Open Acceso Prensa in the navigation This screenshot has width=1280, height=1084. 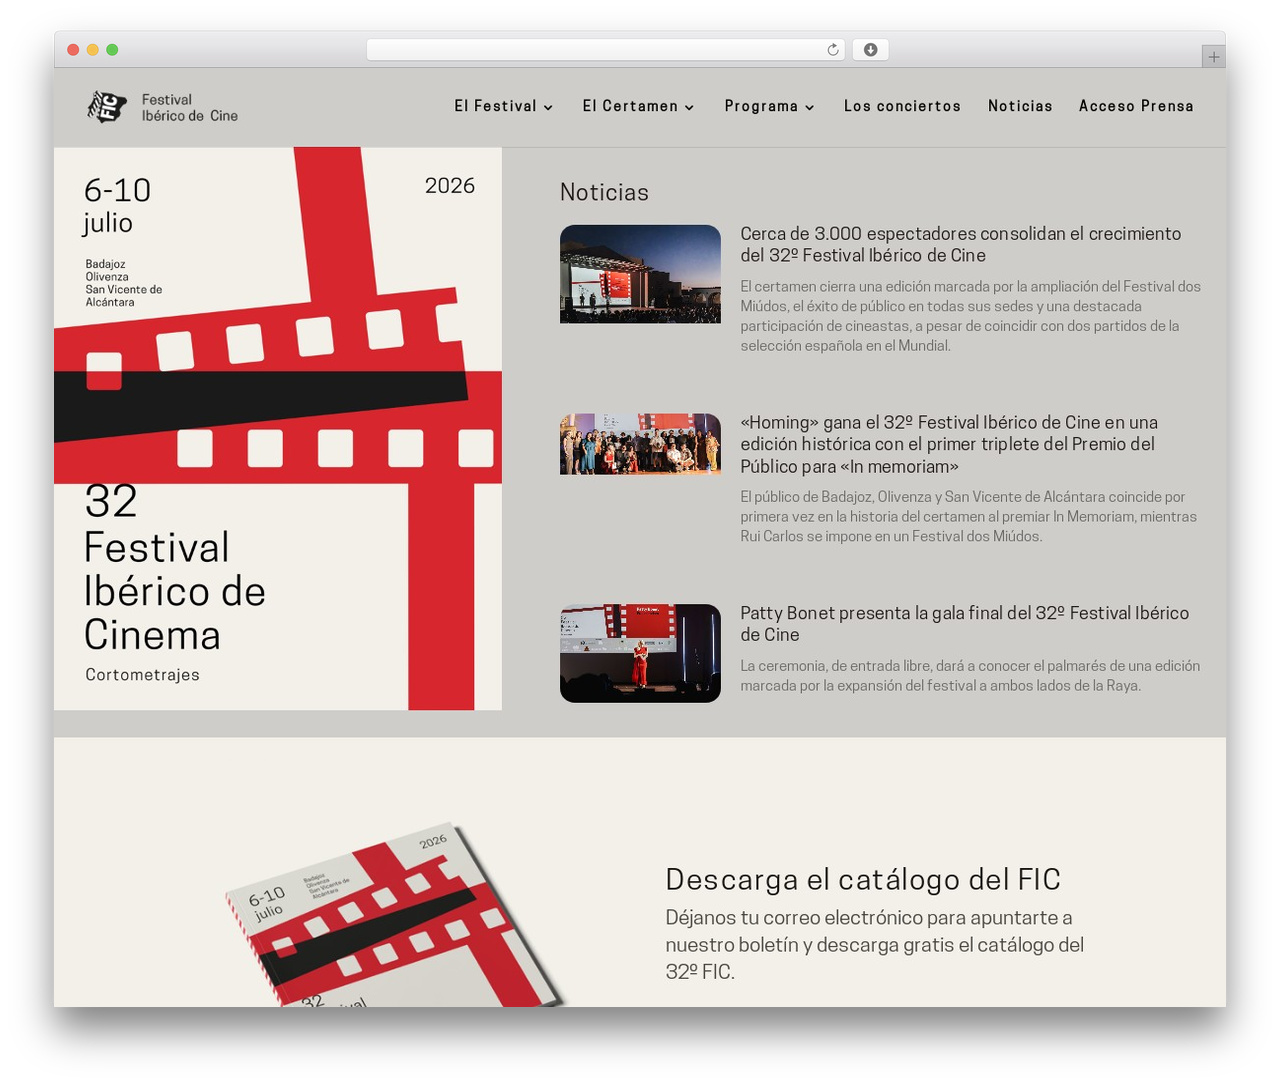[1136, 106]
